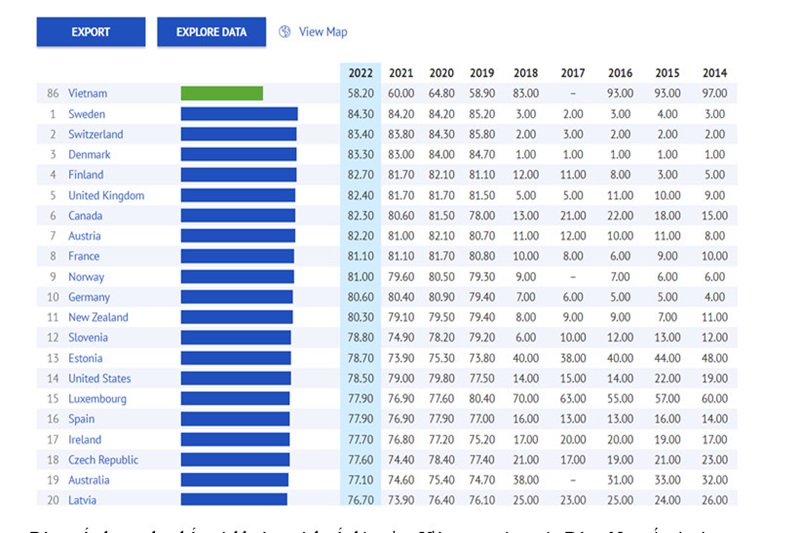Select the 2019 column header
The image size is (800, 533).
coord(482,73)
